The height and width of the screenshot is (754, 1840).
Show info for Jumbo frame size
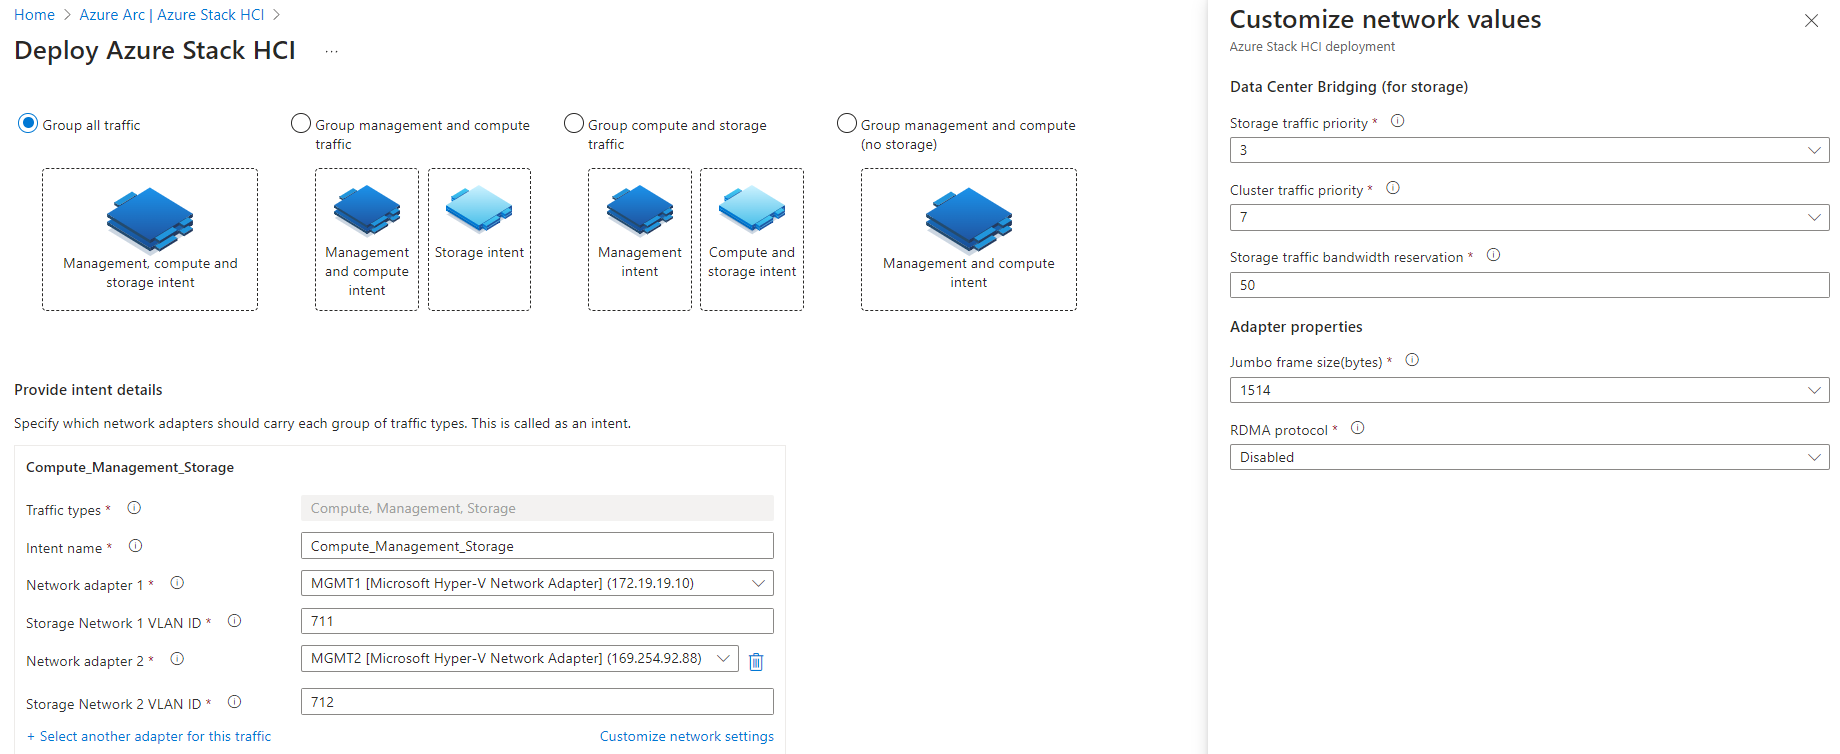point(1413,360)
